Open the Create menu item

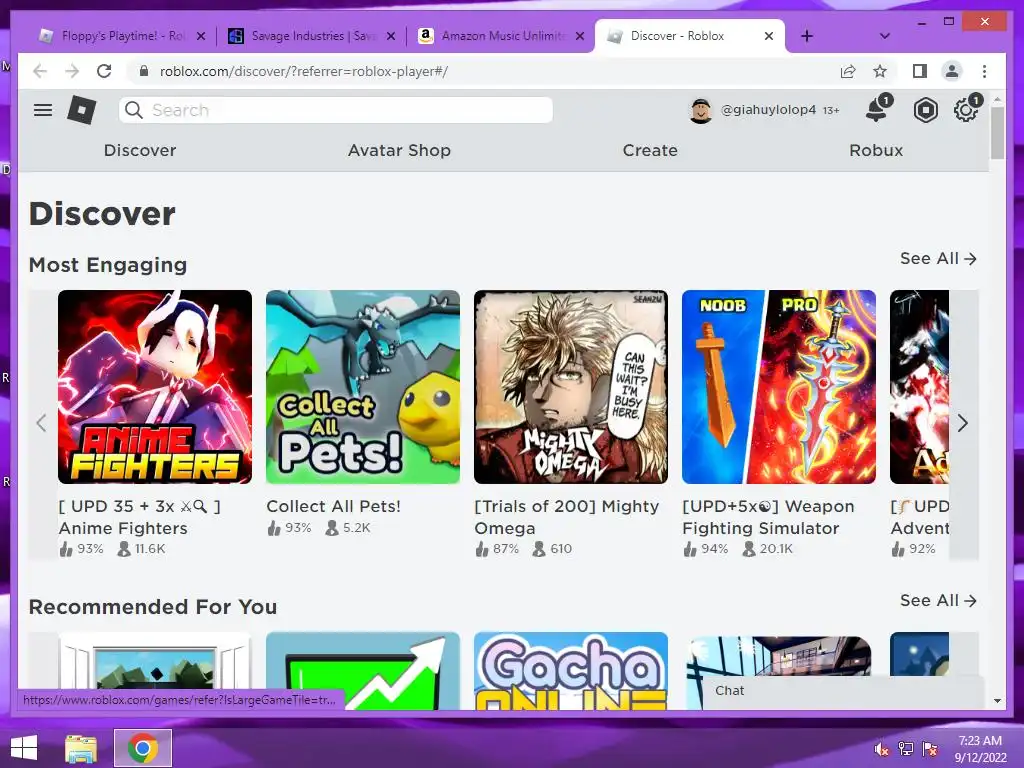pos(650,150)
